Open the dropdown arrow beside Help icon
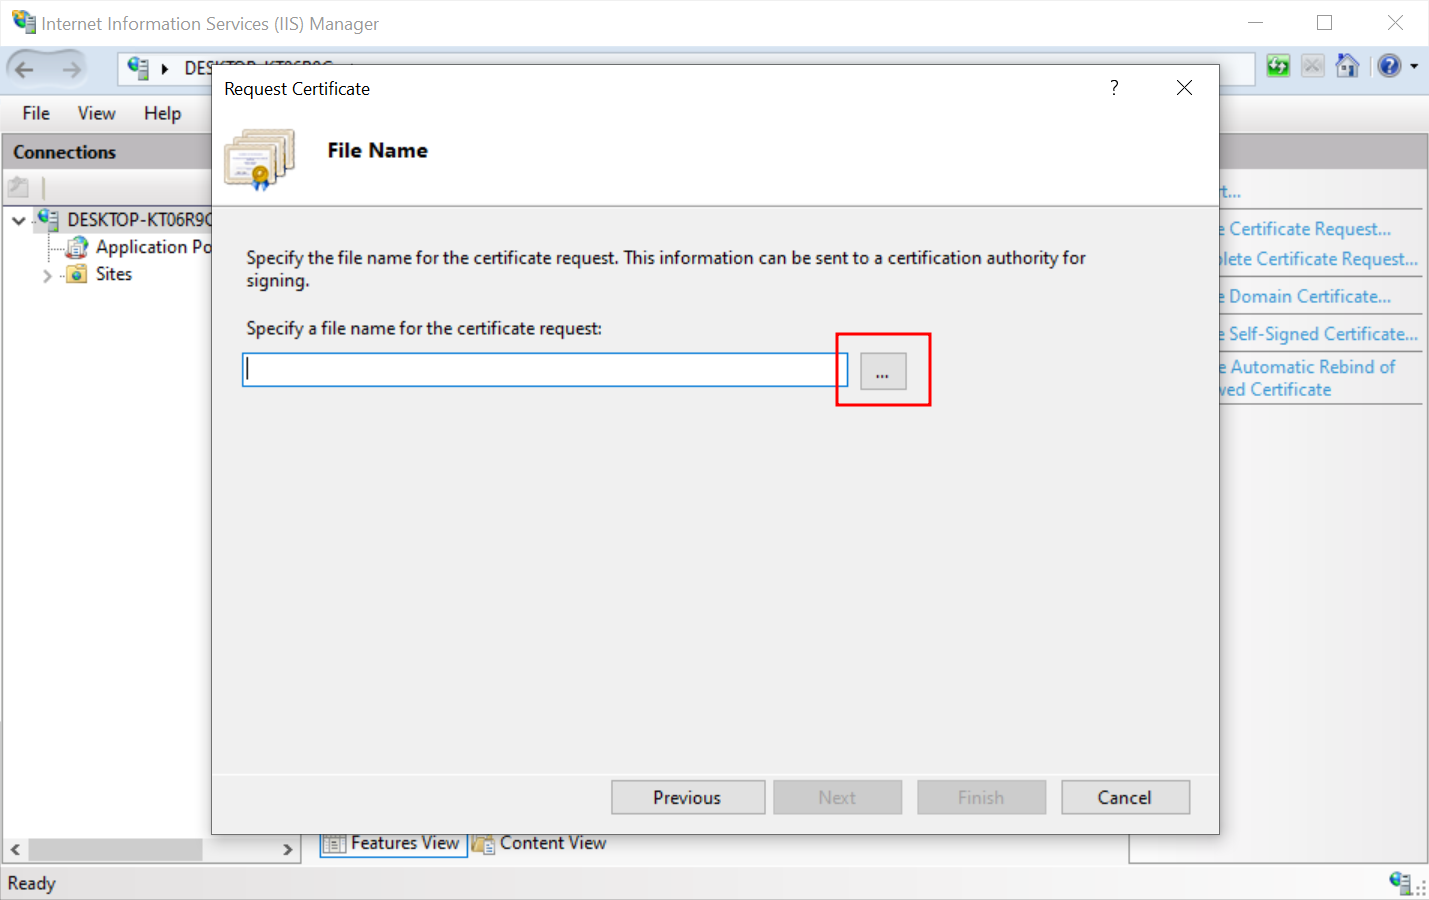Image resolution: width=1429 pixels, height=900 pixels. (x=1414, y=67)
